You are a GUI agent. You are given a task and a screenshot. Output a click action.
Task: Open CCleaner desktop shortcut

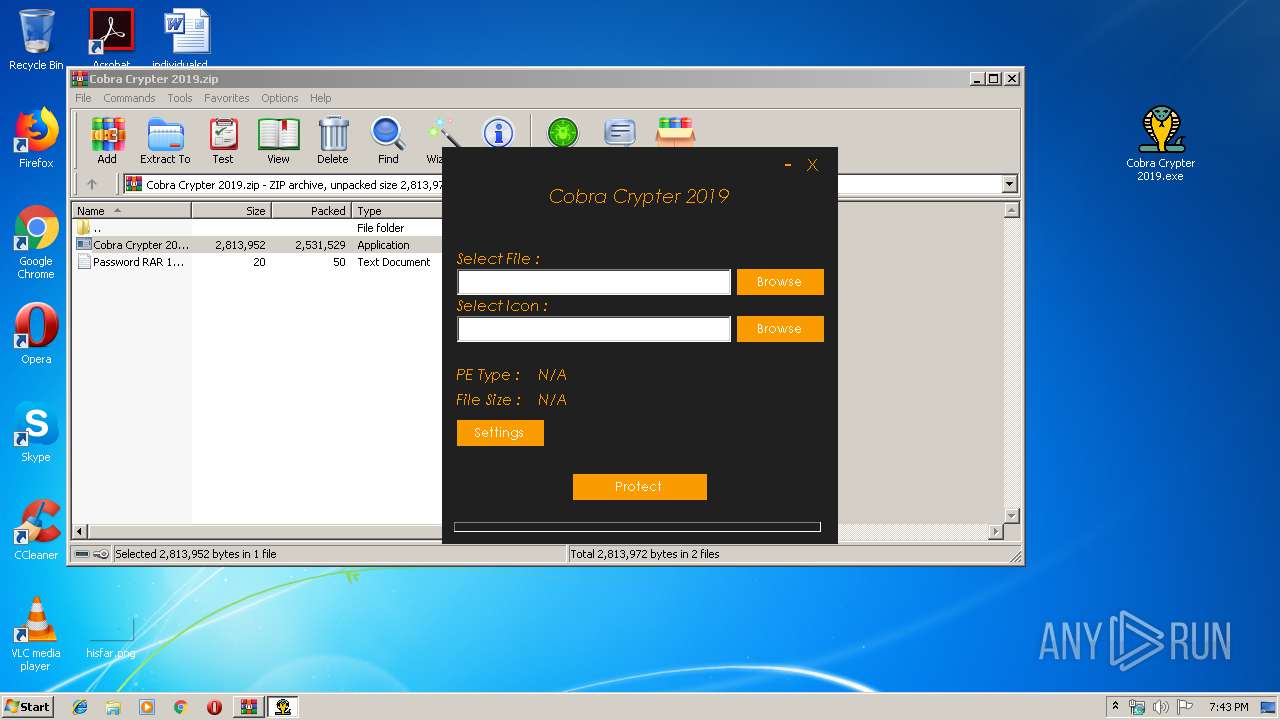click(36, 530)
